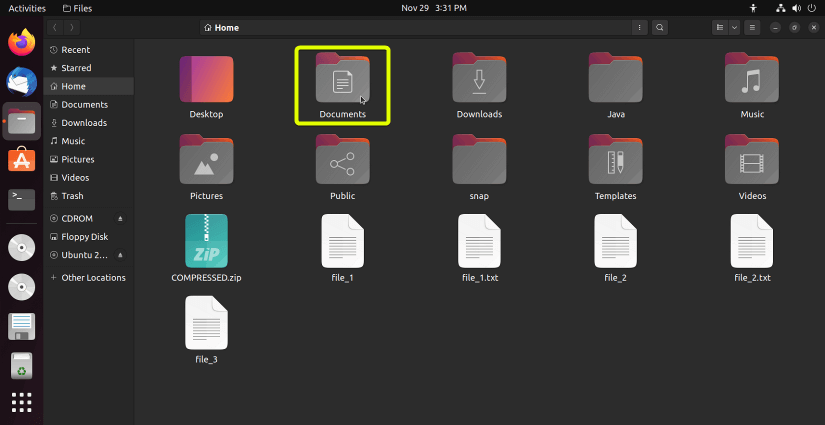Go back with the back arrow
Image resolution: width=825 pixels, height=425 pixels.
pos(55,28)
